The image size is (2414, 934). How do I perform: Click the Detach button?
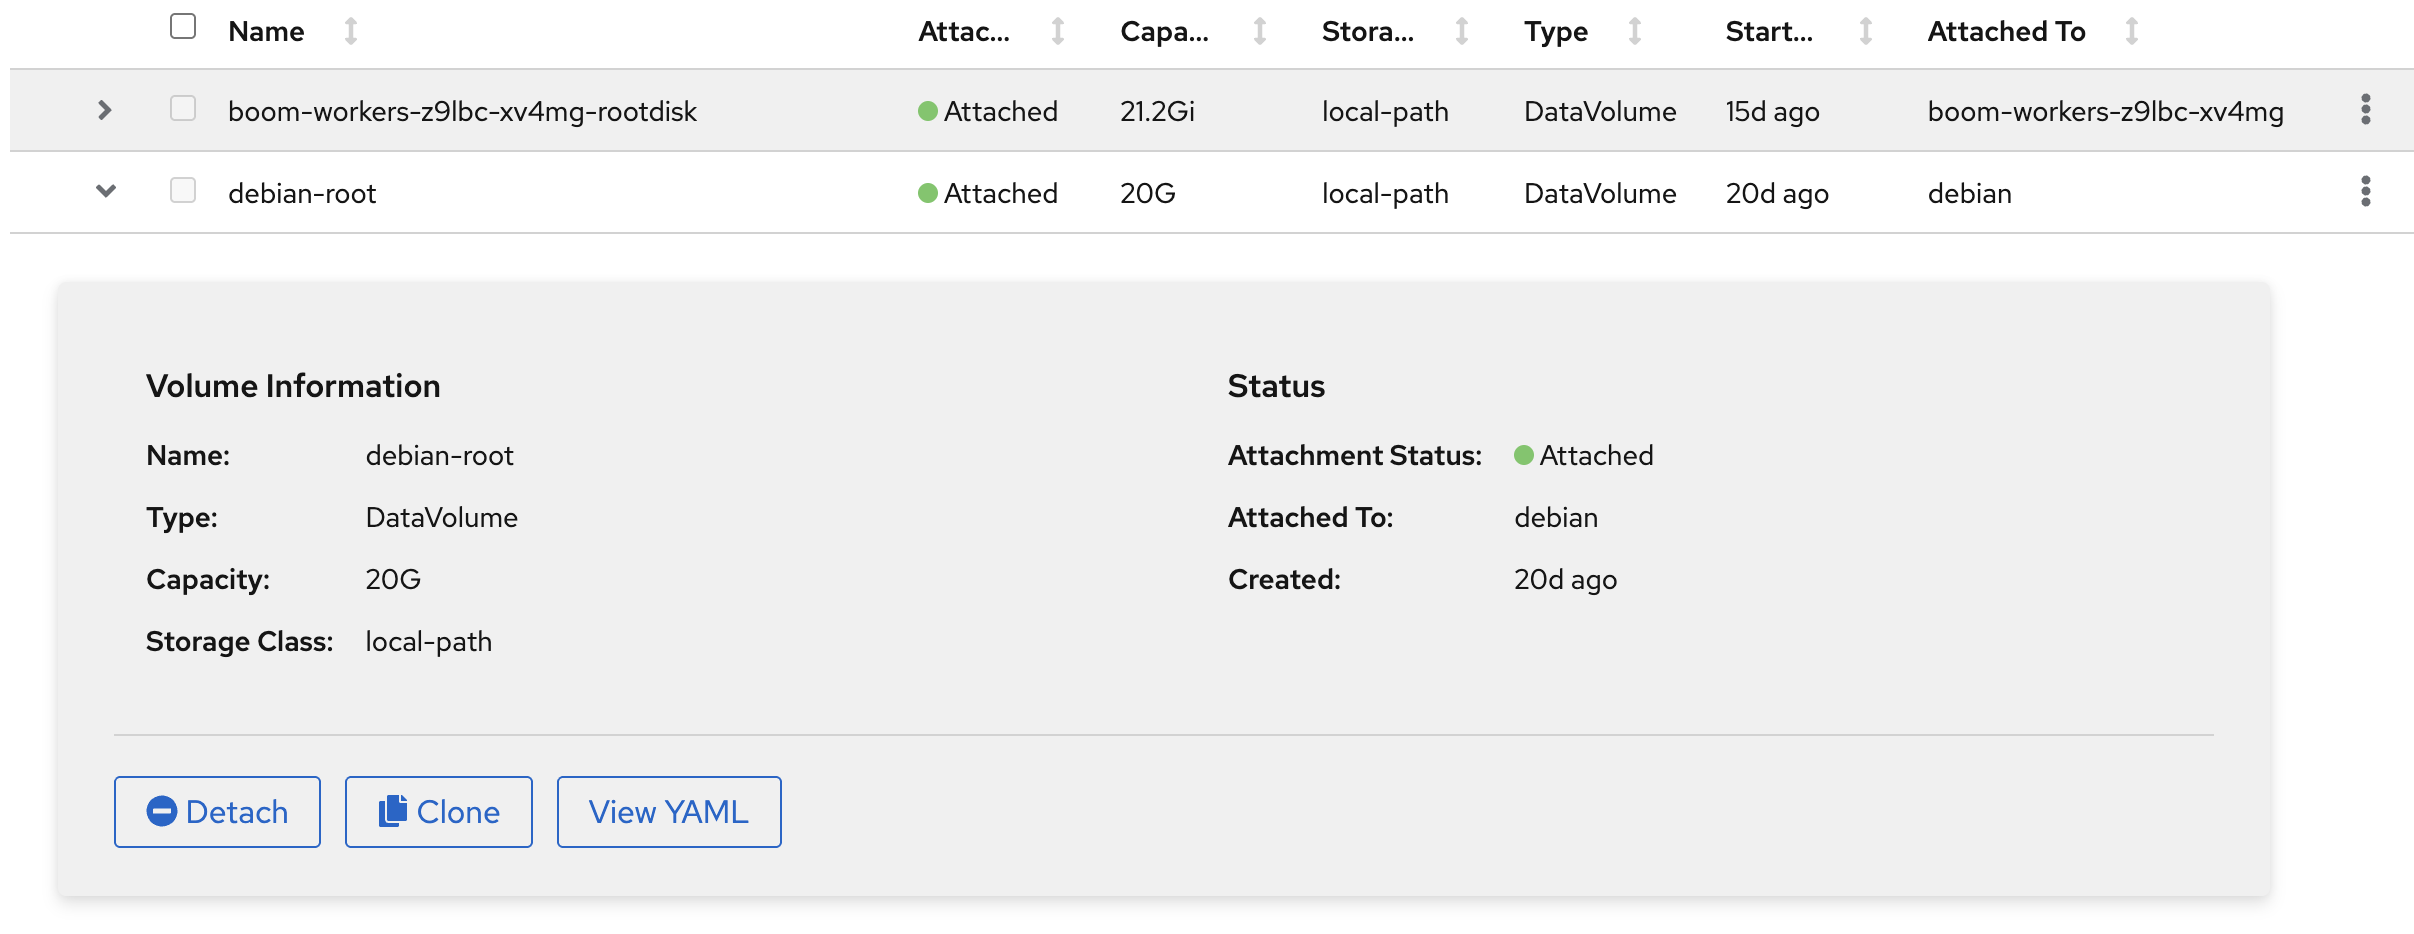click(217, 812)
